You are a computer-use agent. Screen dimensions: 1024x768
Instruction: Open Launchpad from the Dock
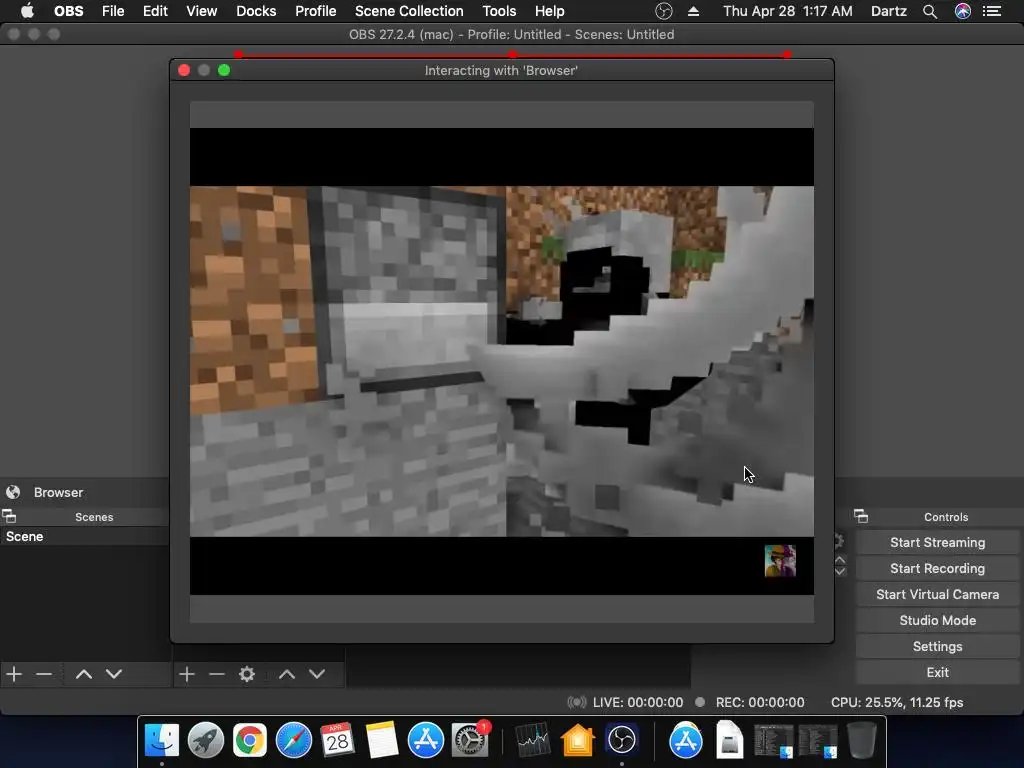(206, 740)
